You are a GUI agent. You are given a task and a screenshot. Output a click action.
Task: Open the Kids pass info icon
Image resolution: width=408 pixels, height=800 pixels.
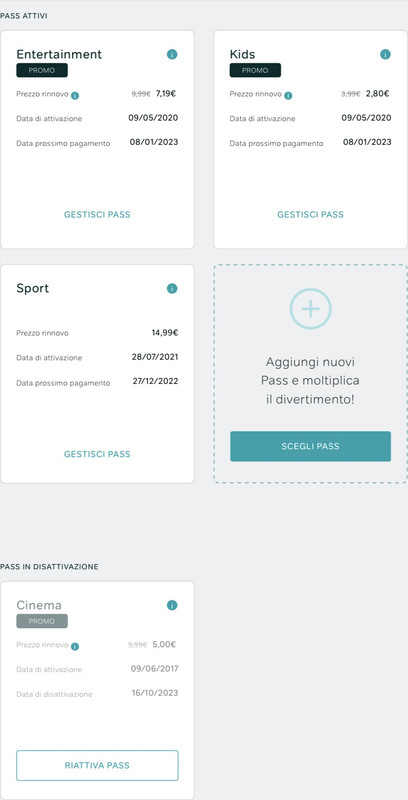[x=386, y=54]
